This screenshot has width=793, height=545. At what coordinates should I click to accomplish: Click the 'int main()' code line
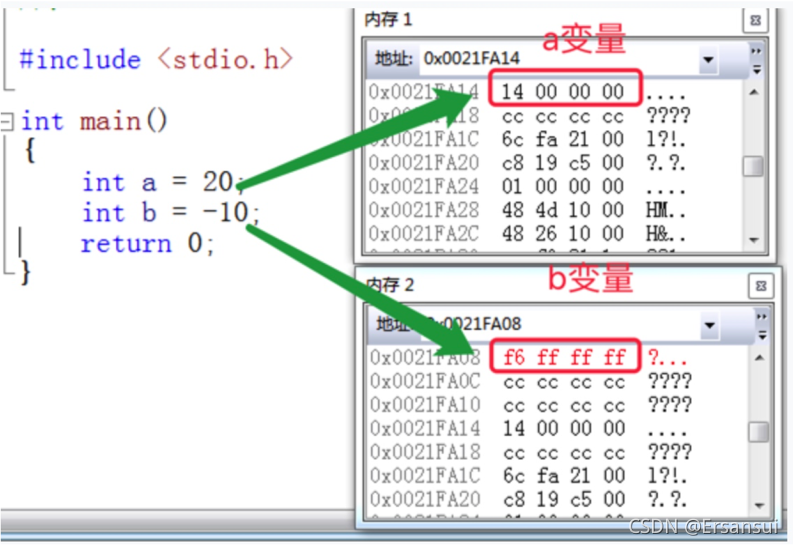click(94, 121)
